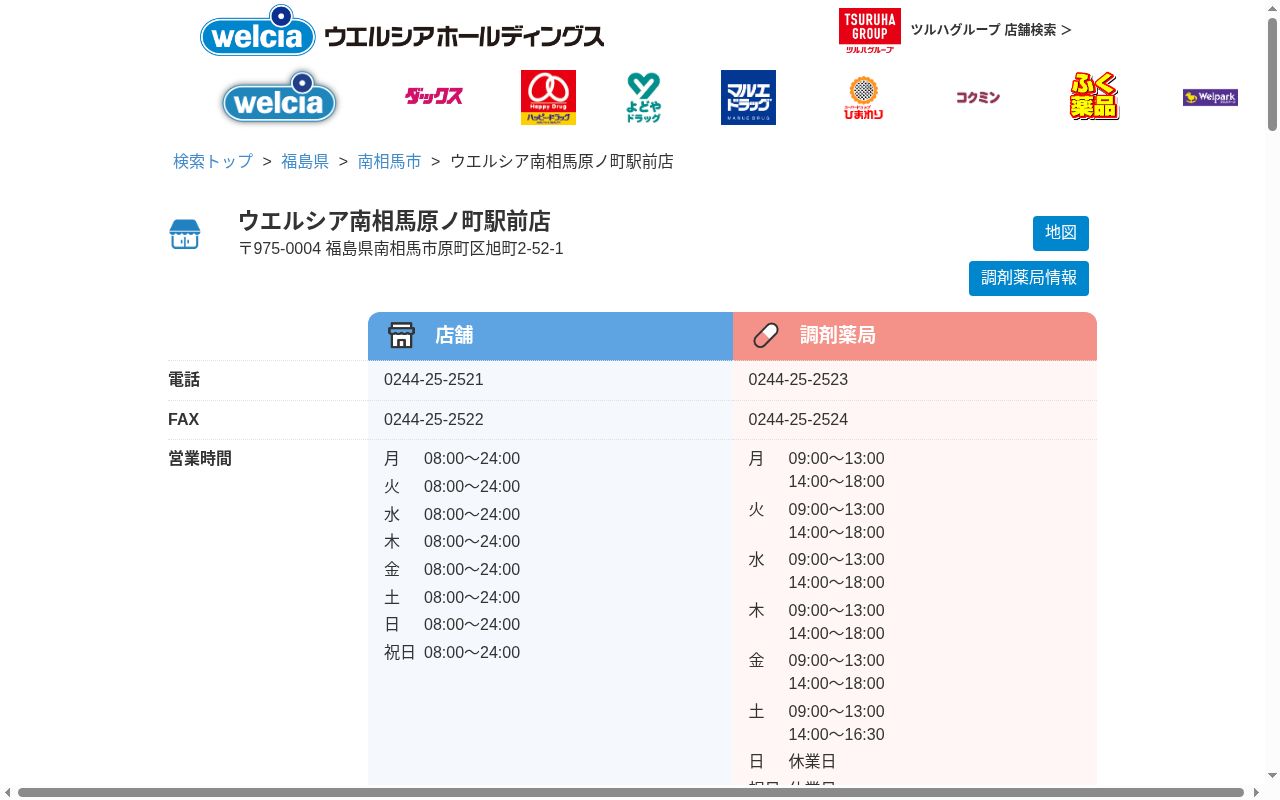Select the ふく薬品 brand logo
The width and height of the screenshot is (1280, 800).
(1094, 96)
